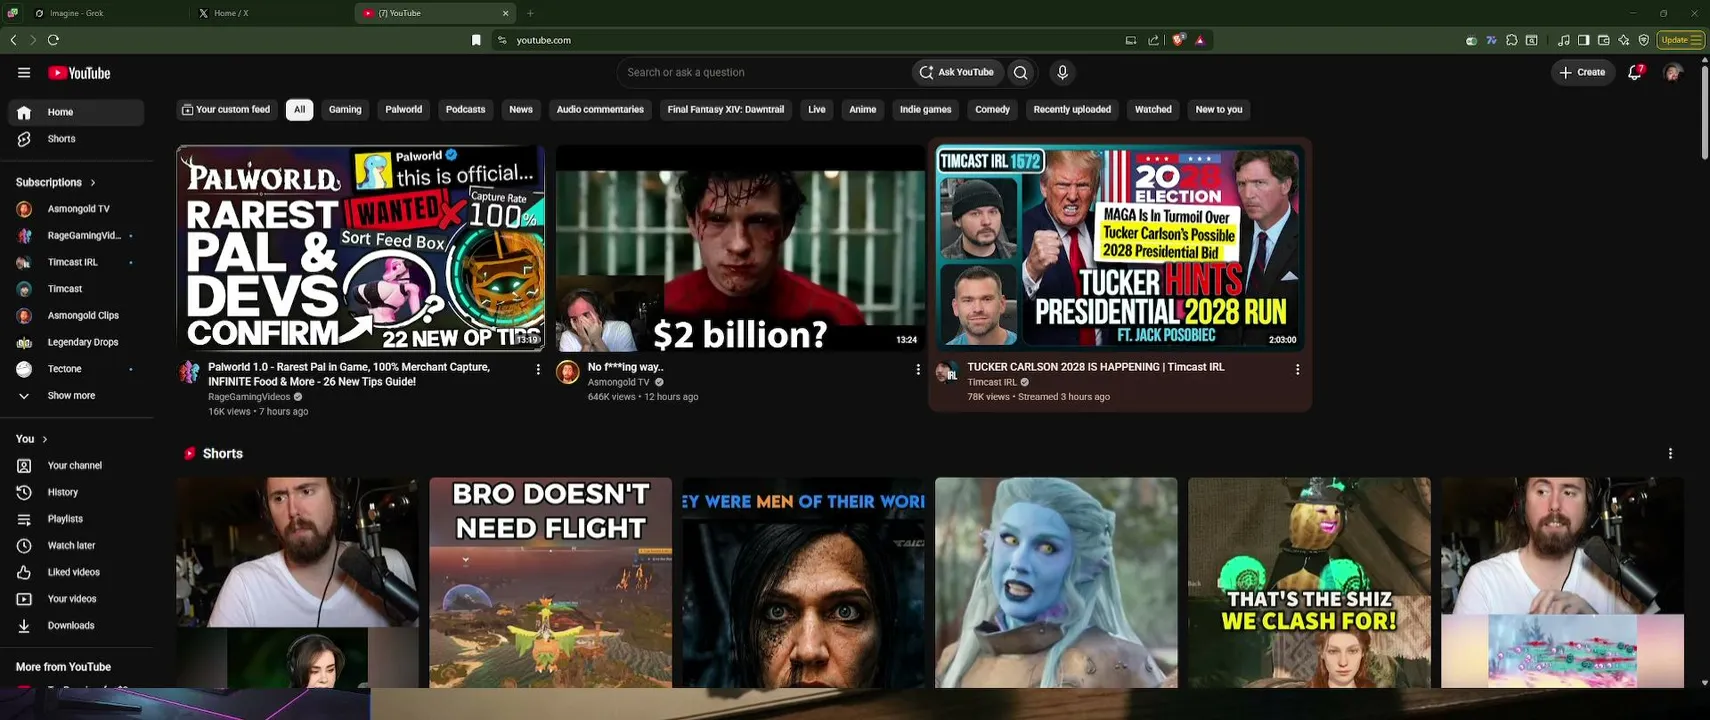Play the "$2 billion?" video thumbnail
This screenshot has width=1710, height=720.
[740, 248]
